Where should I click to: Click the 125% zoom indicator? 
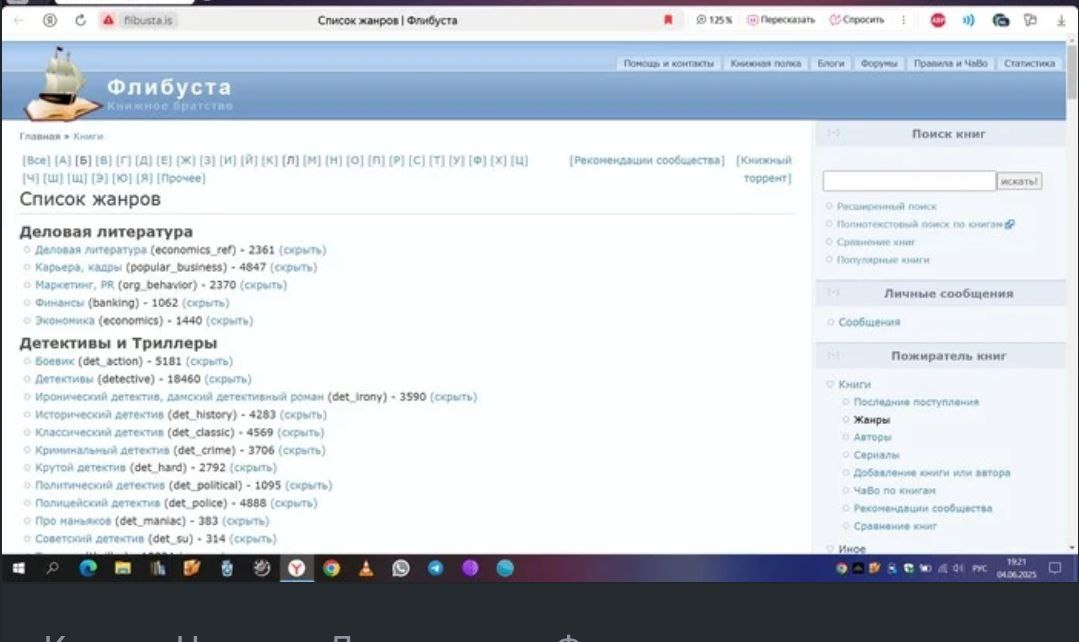point(714,20)
